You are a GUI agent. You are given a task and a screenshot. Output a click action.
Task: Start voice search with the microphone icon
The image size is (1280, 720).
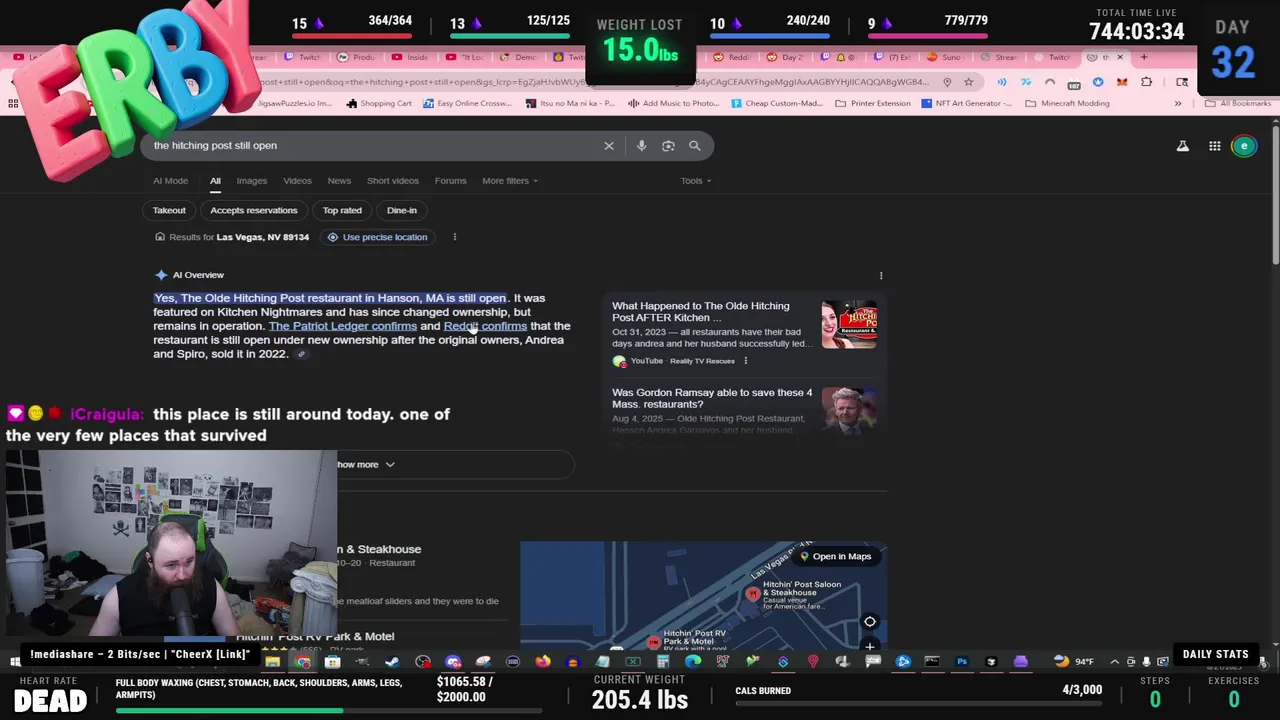click(642, 146)
